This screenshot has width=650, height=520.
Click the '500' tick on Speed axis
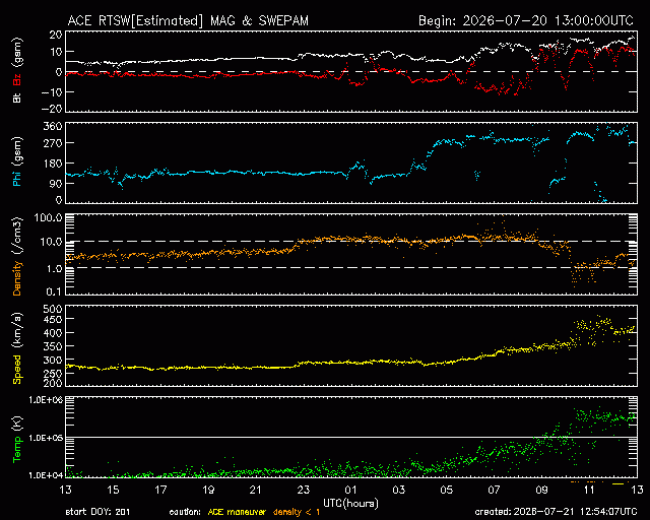pos(52,309)
